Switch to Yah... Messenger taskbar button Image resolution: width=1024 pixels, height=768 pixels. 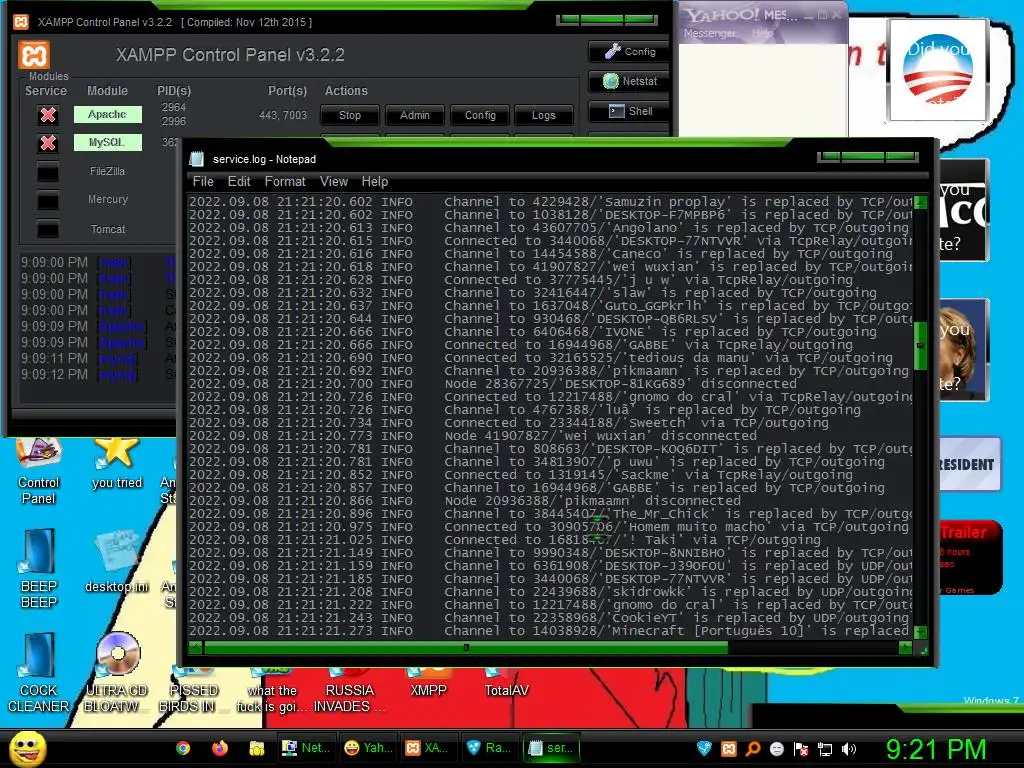[x=368, y=748]
